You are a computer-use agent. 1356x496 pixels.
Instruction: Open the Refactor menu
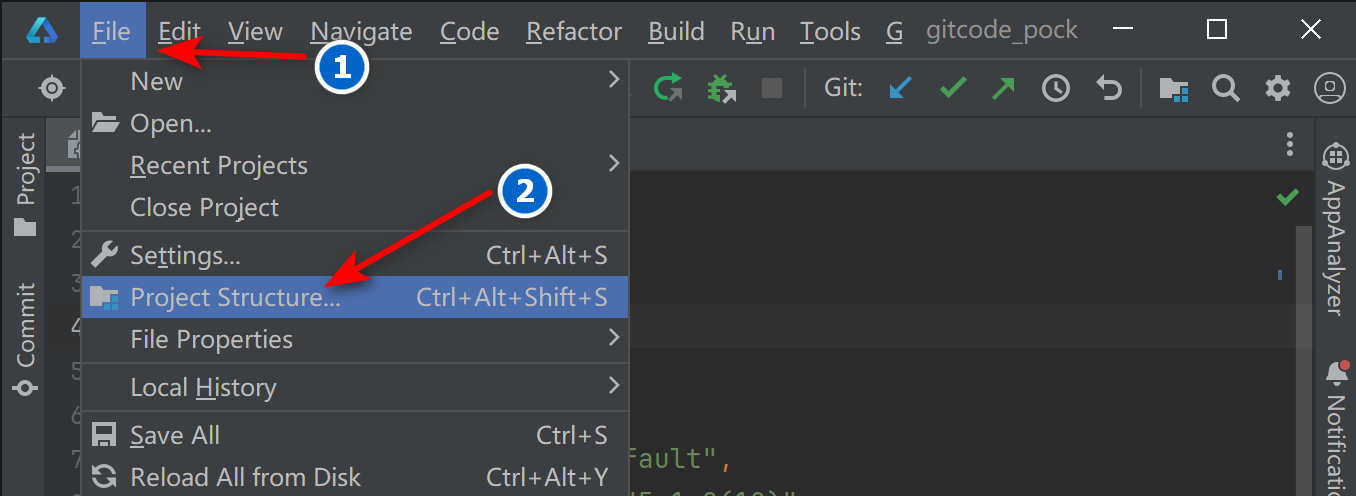[x=573, y=31]
